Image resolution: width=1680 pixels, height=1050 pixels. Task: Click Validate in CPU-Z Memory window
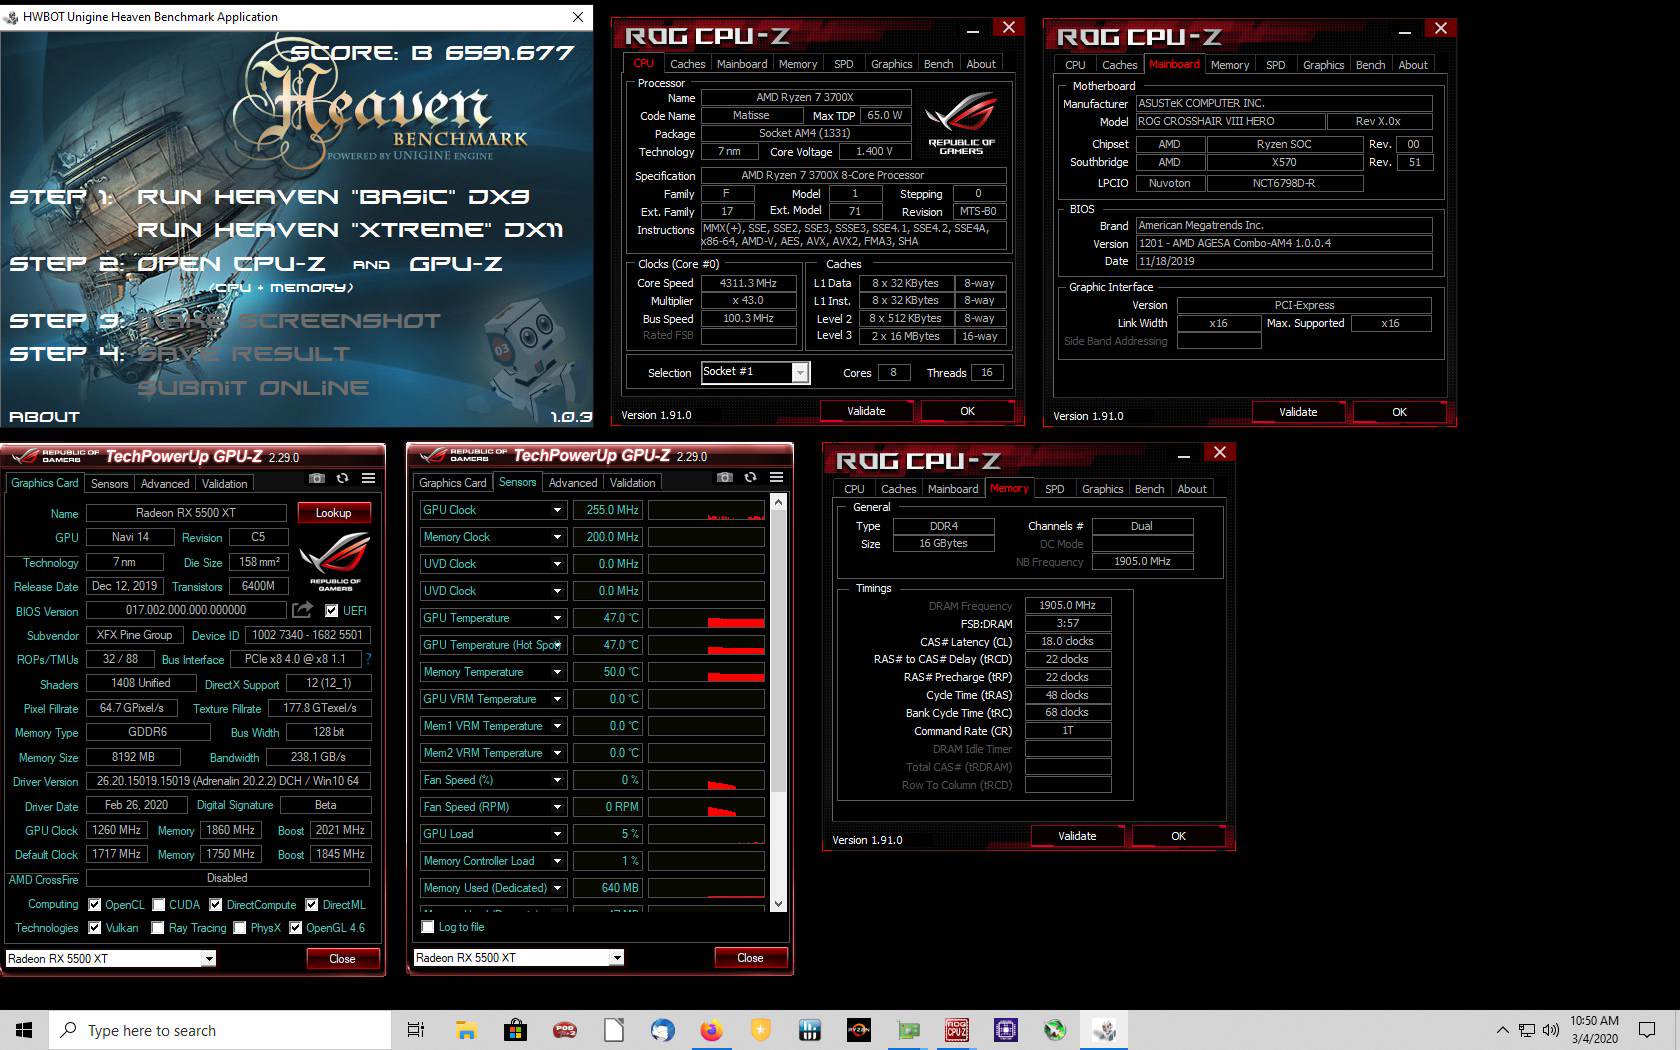point(1077,836)
